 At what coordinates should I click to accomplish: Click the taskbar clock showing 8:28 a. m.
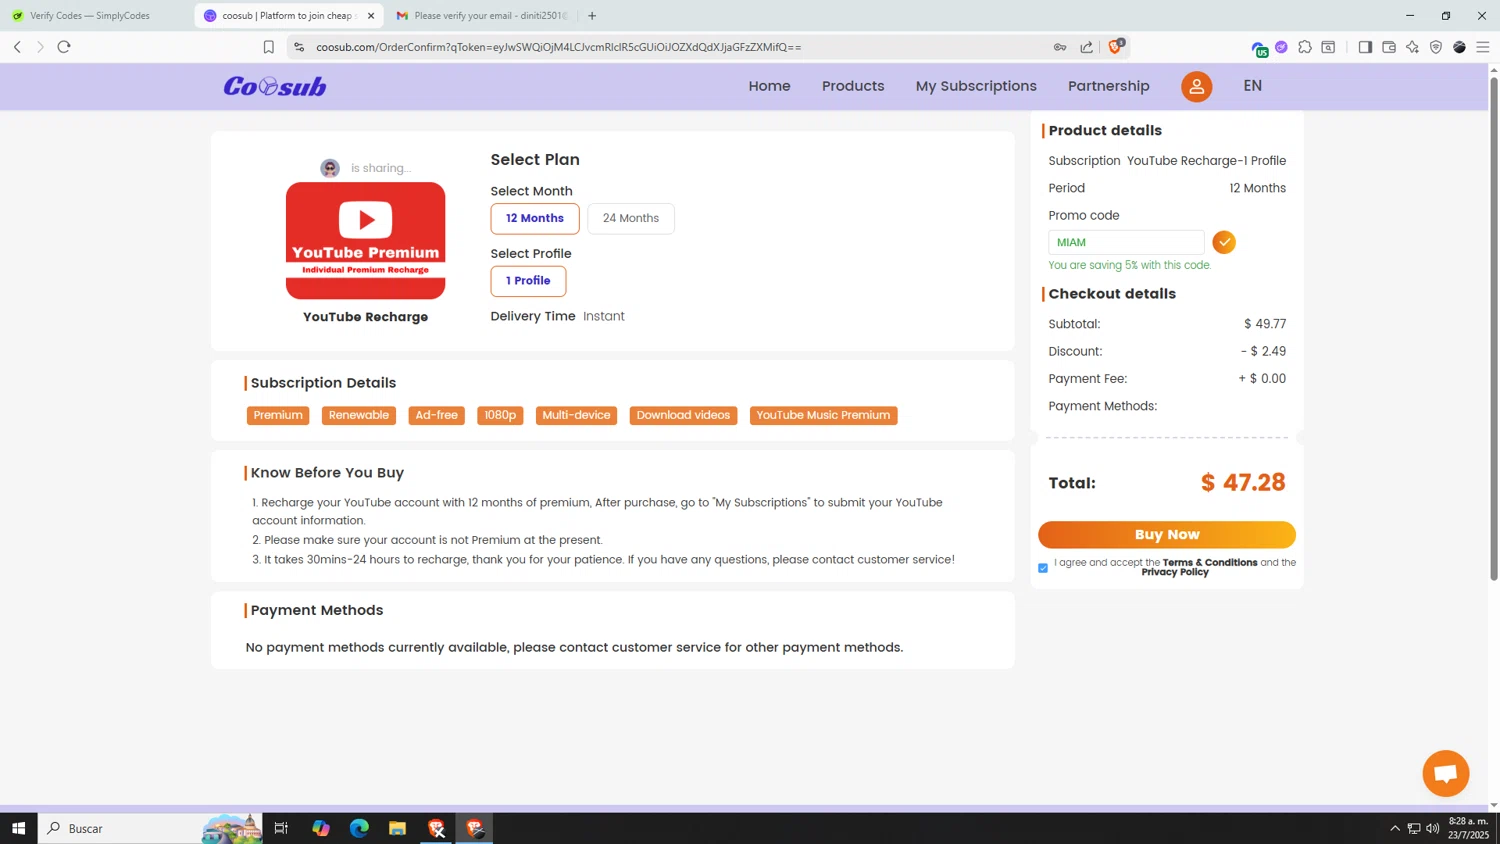click(1468, 828)
